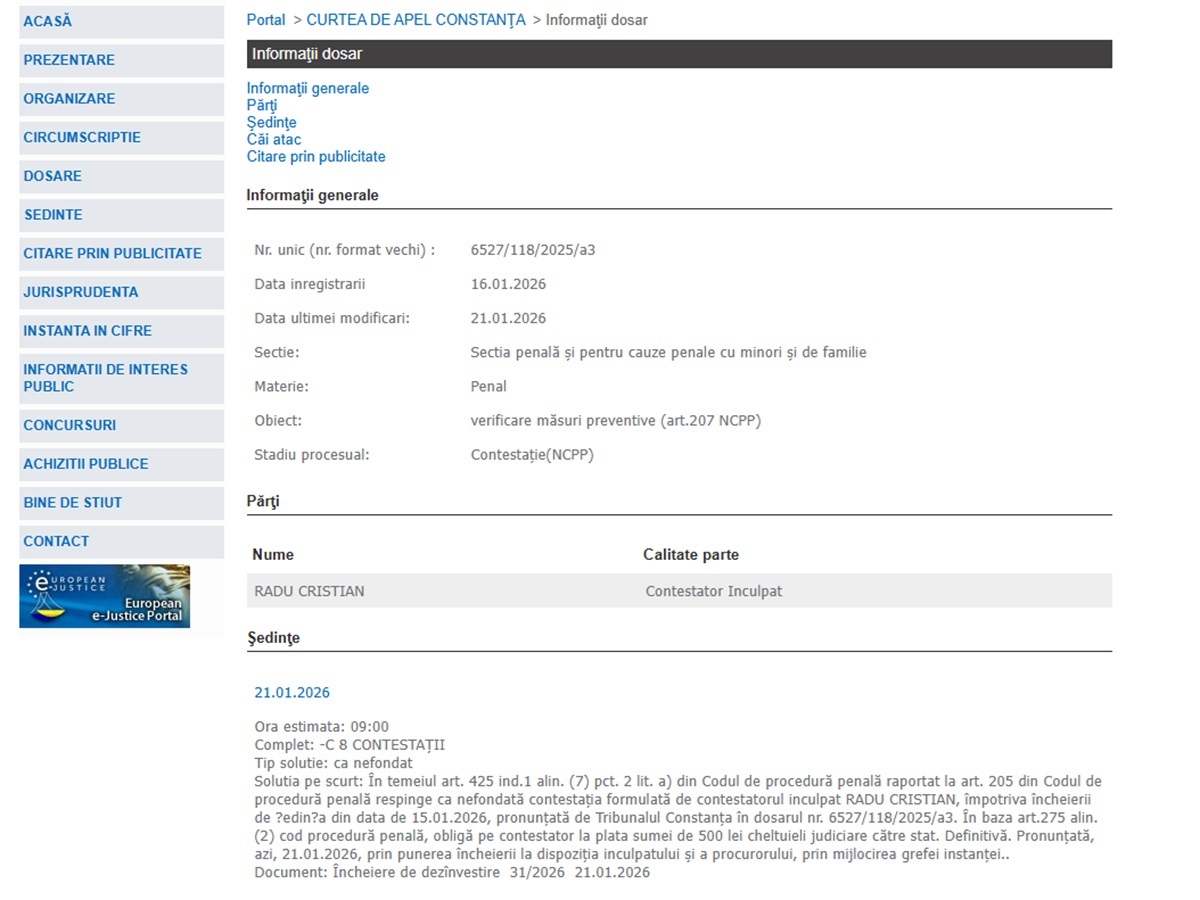
Task: Open the European e-Justice Portal banner
Action: tap(104, 596)
